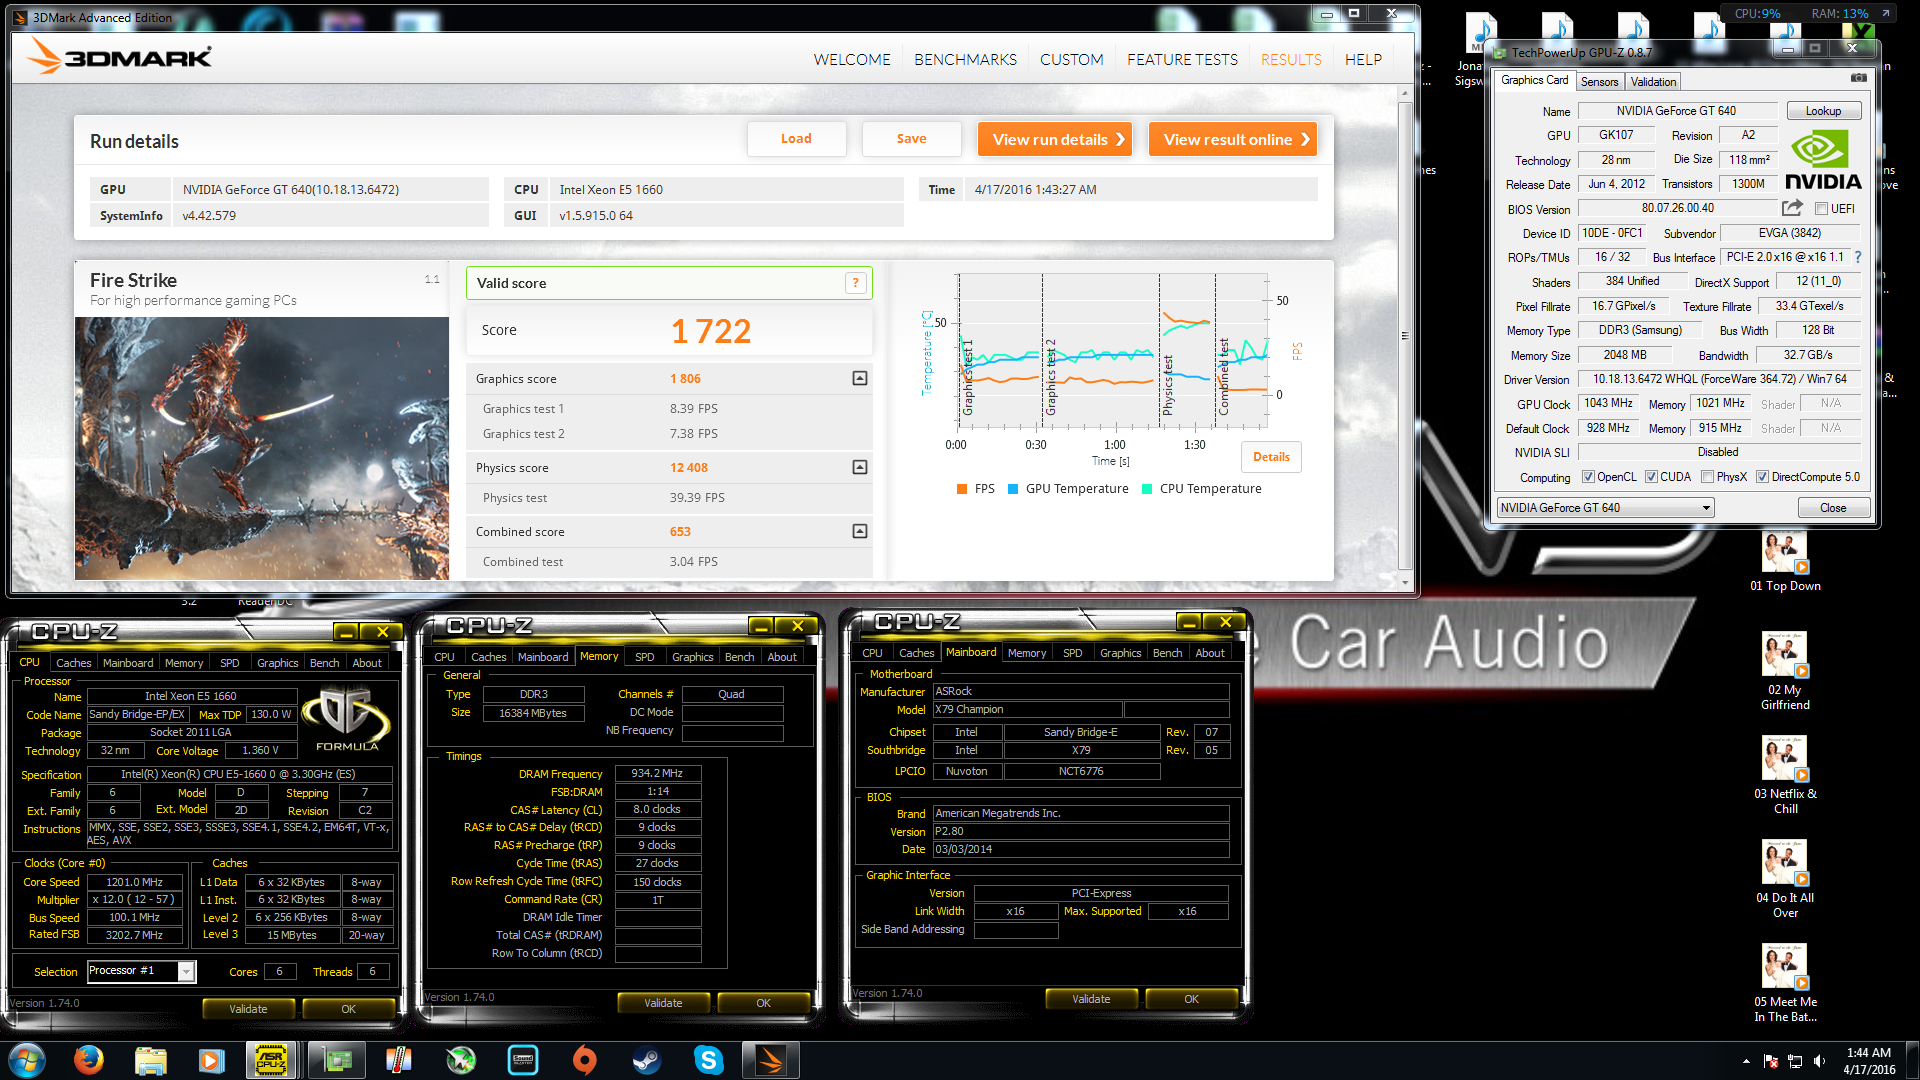1920x1080 pixels.
Task: Click the performance chart graph area
Action: [1111, 351]
